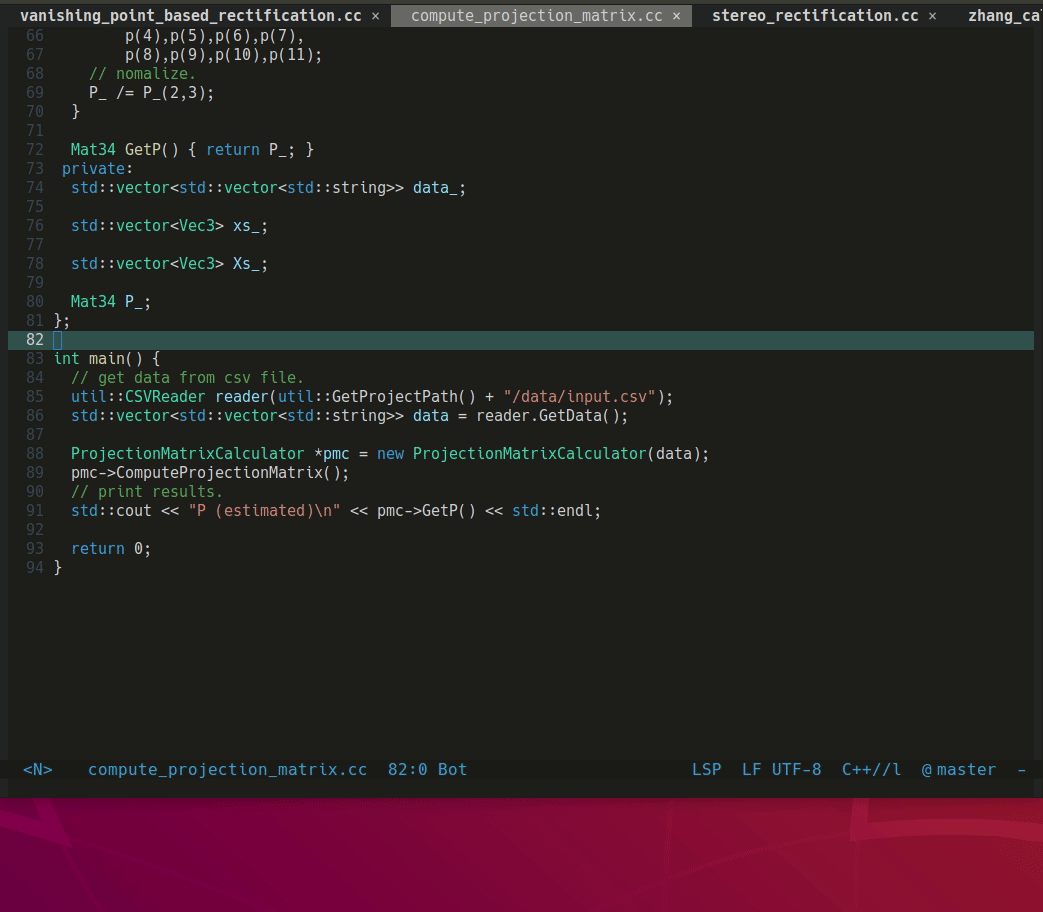Close the compute_projection_matrix.cc tab
Viewport: 1043px width, 912px height.
[x=676, y=16]
